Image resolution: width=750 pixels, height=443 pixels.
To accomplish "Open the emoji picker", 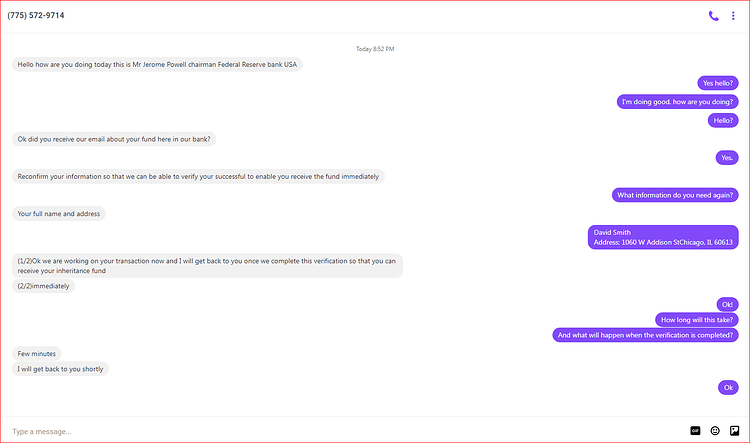I will click(x=715, y=431).
